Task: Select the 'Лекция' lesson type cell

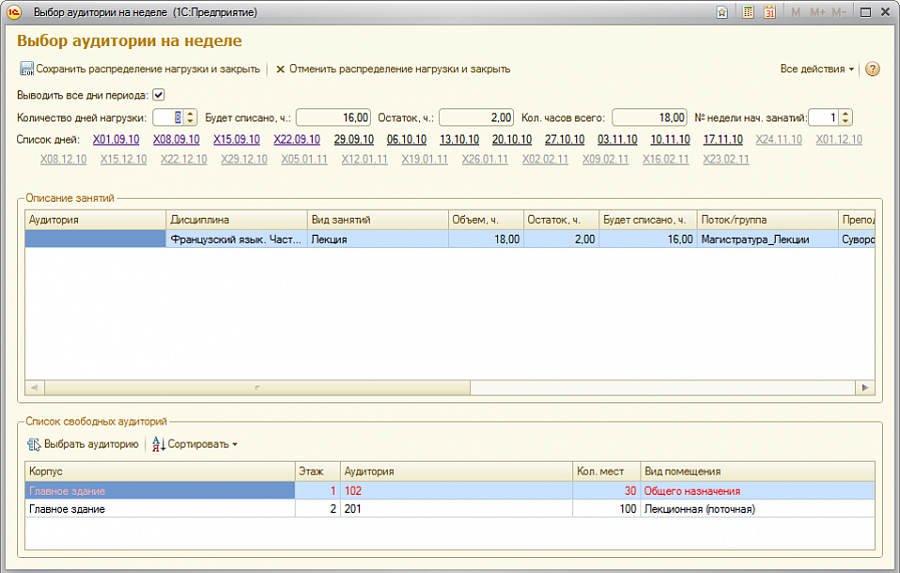Action: point(378,239)
